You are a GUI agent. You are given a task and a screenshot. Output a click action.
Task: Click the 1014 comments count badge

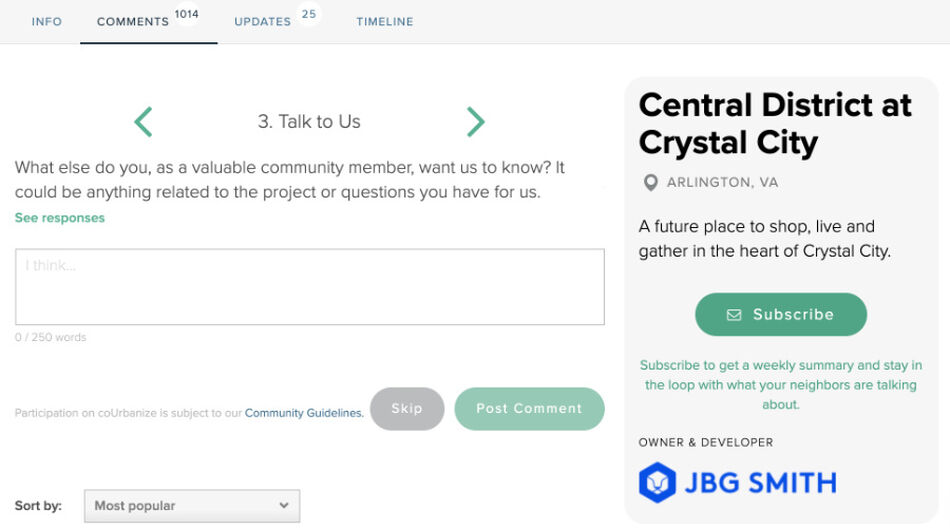(x=187, y=14)
